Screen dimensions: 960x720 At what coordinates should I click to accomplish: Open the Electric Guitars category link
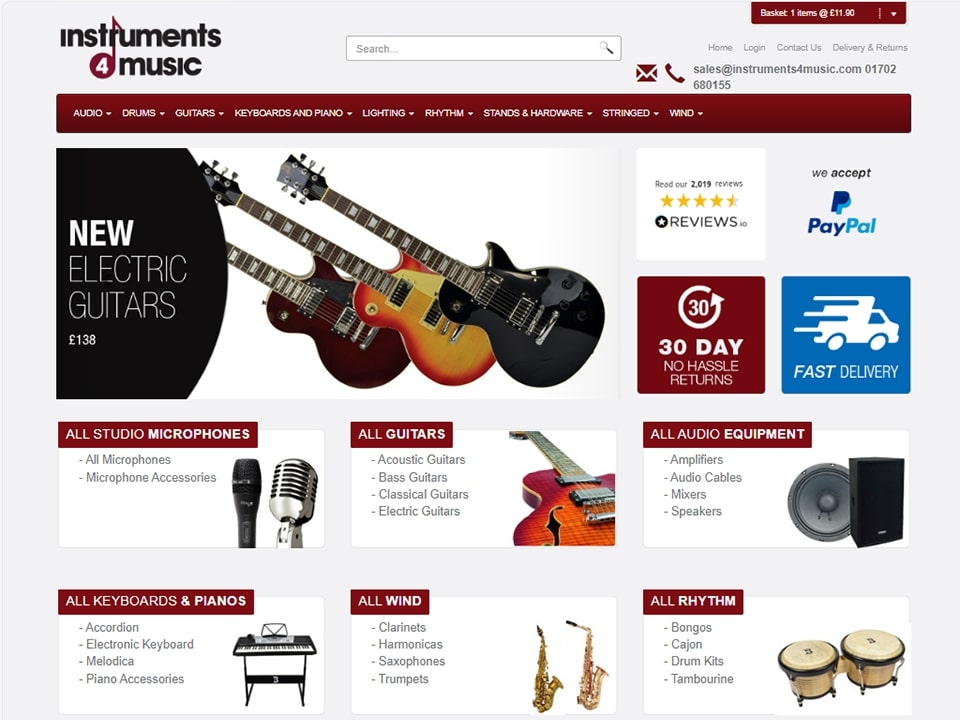[419, 511]
